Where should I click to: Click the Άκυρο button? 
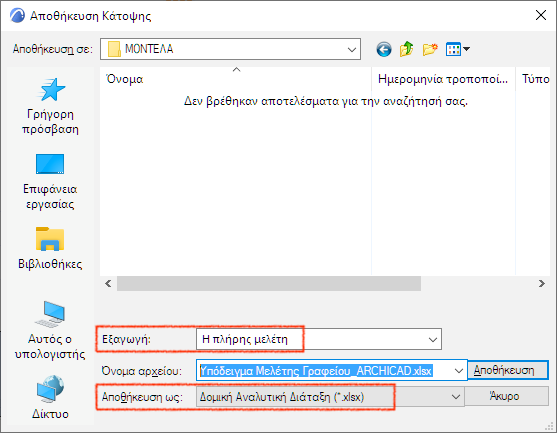click(x=507, y=396)
